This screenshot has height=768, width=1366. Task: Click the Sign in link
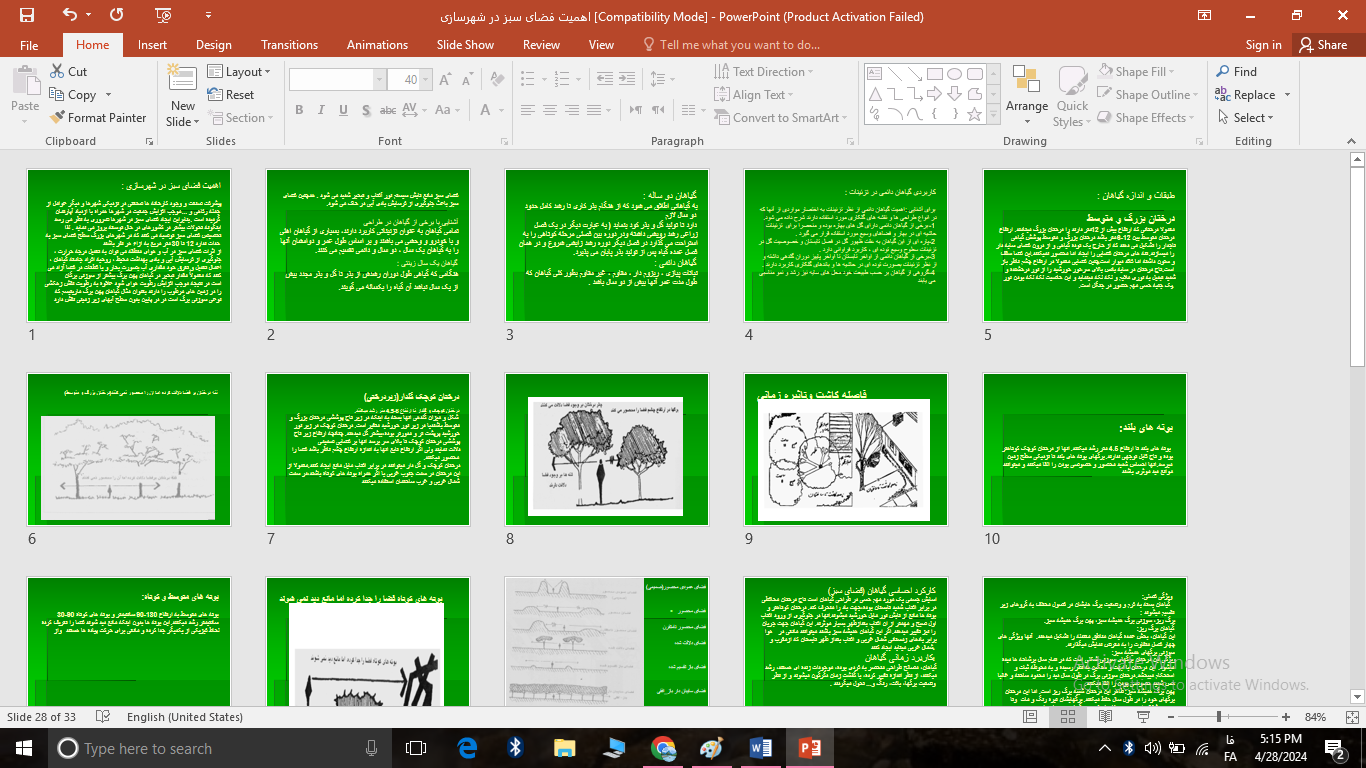tap(1263, 45)
